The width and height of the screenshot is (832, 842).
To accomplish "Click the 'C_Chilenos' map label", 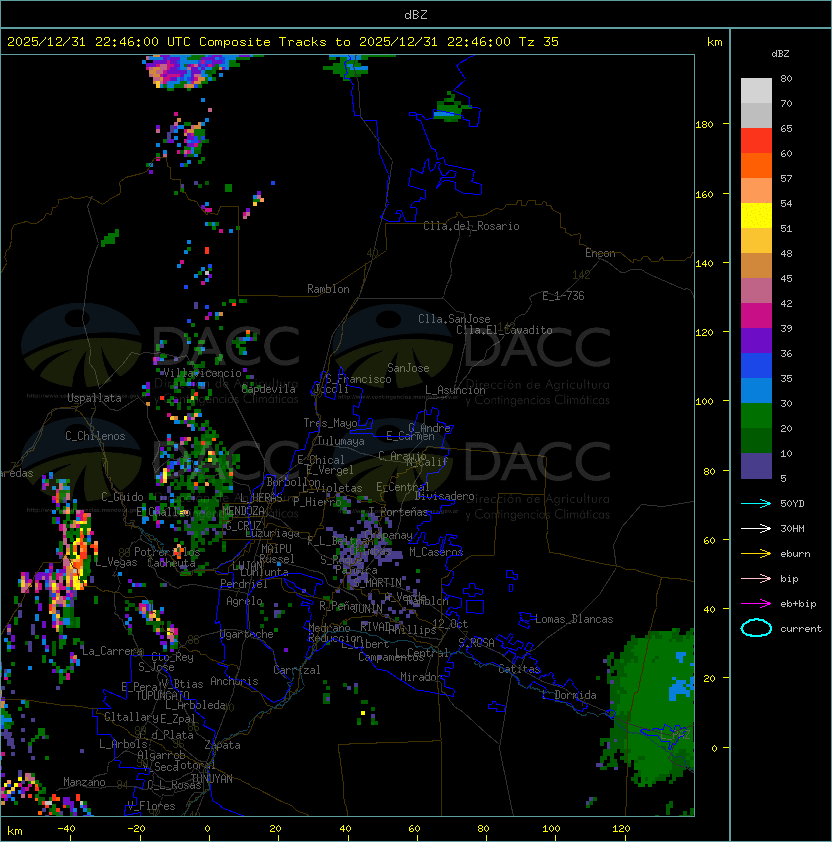I will coord(95,436).
